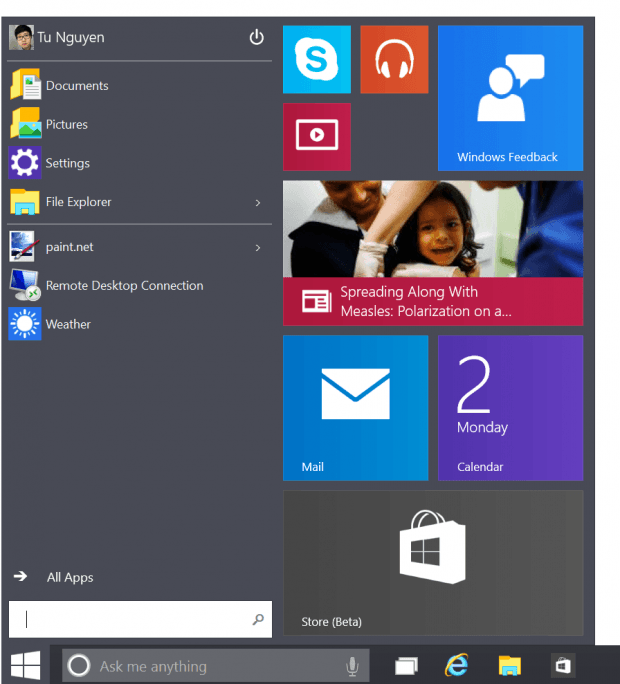620x684 pixels.
Task: Open File Explorer from the taskbar
Action: [510, 666]
